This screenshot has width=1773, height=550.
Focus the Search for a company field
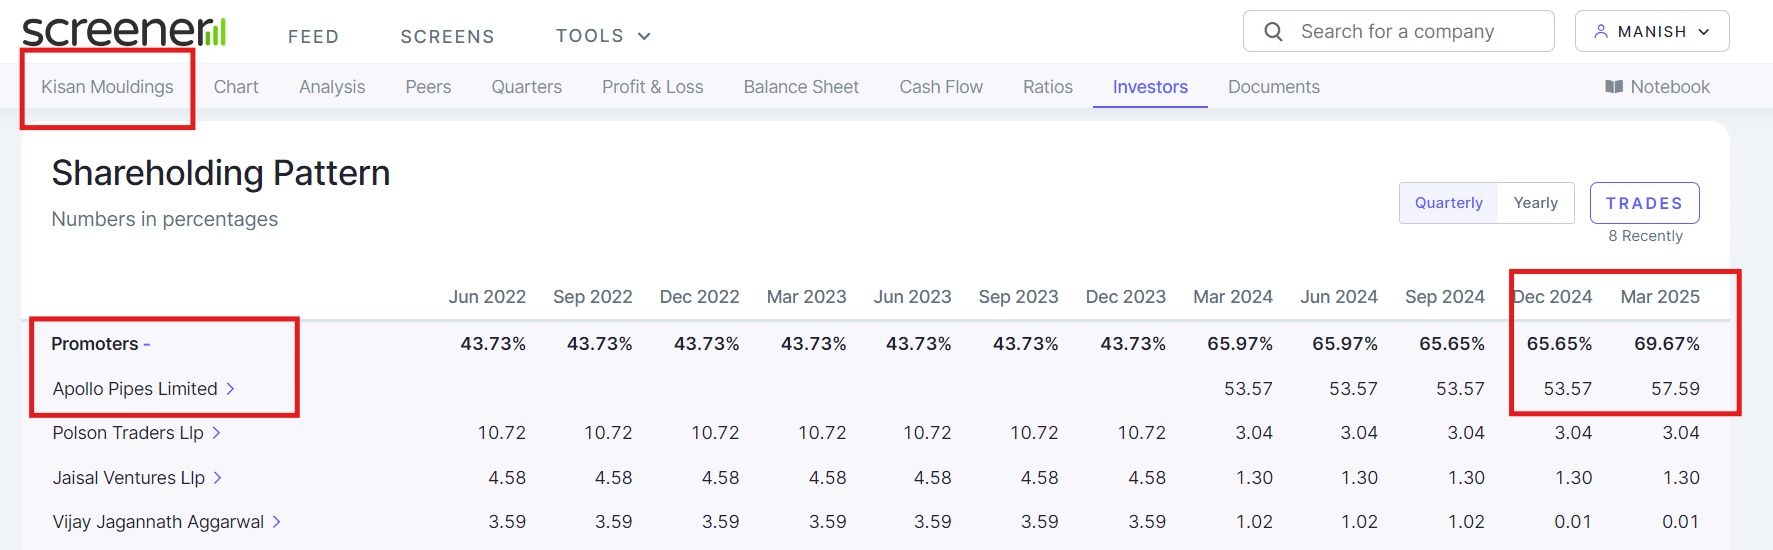pyautogui.click(x=1398, y=32)
